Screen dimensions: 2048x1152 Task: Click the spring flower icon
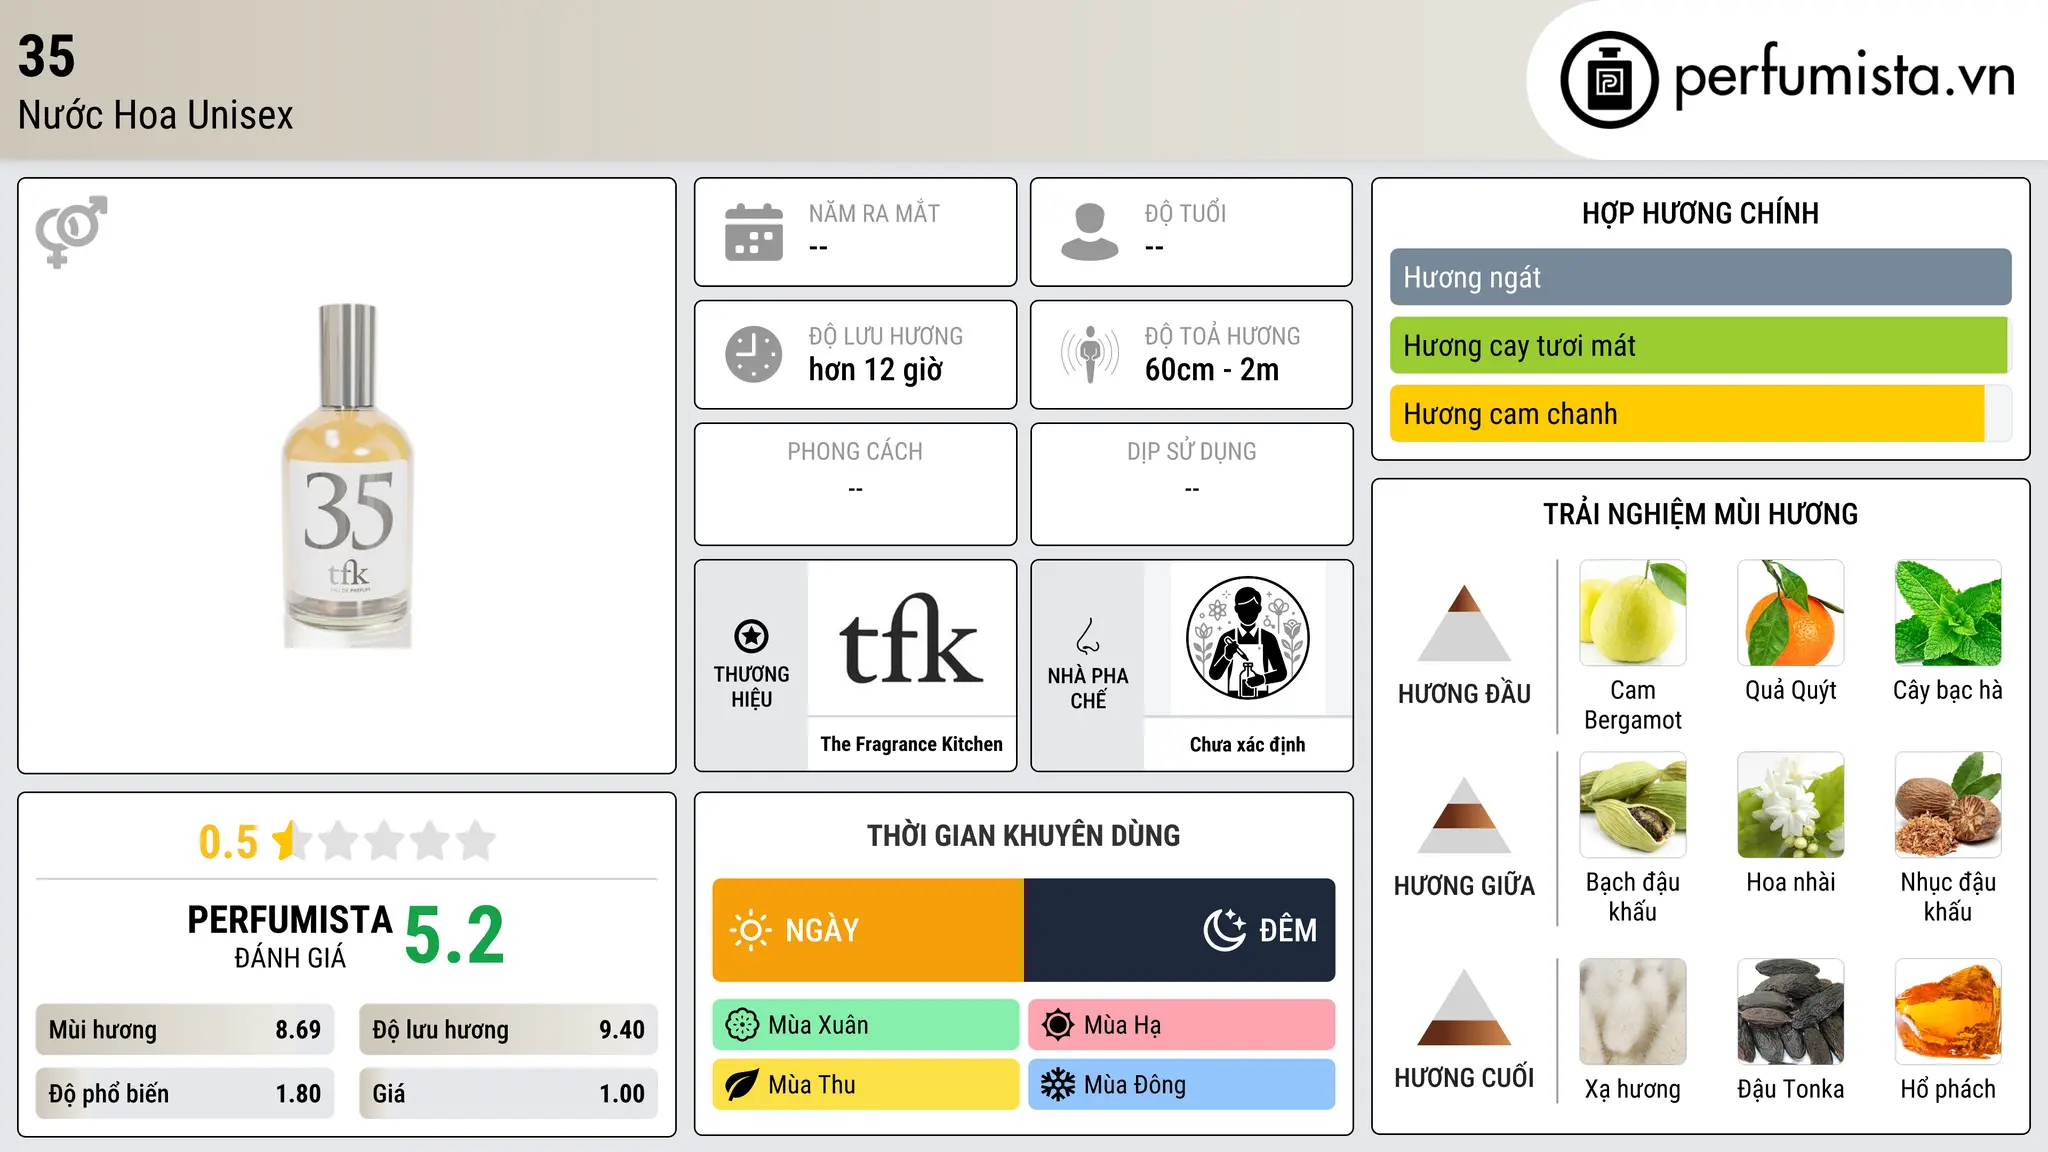[x=742, y=1025]
